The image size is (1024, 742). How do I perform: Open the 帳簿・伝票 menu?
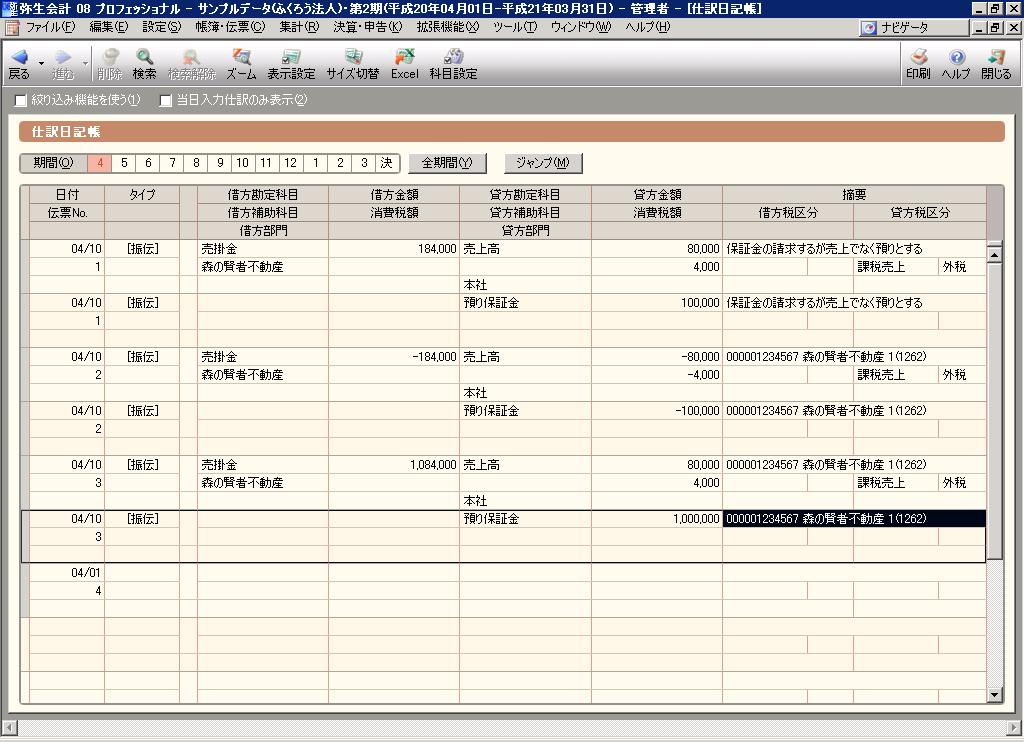point(230,27)
